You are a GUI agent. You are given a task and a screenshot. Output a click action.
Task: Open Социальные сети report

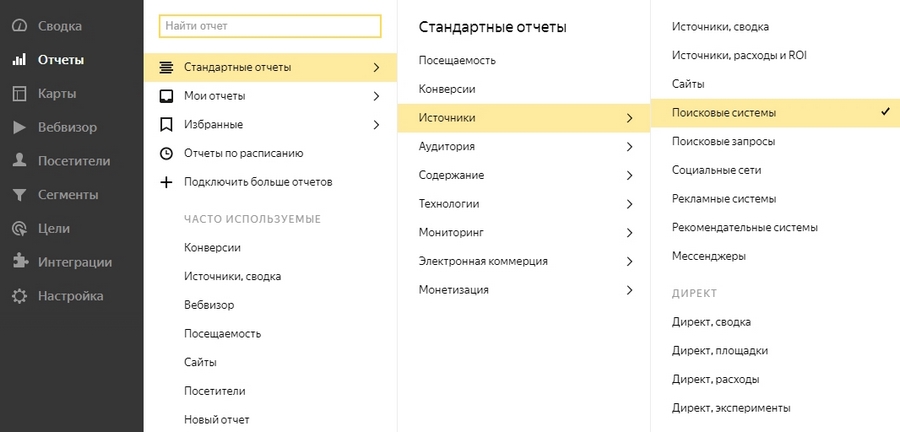point(716,170)
